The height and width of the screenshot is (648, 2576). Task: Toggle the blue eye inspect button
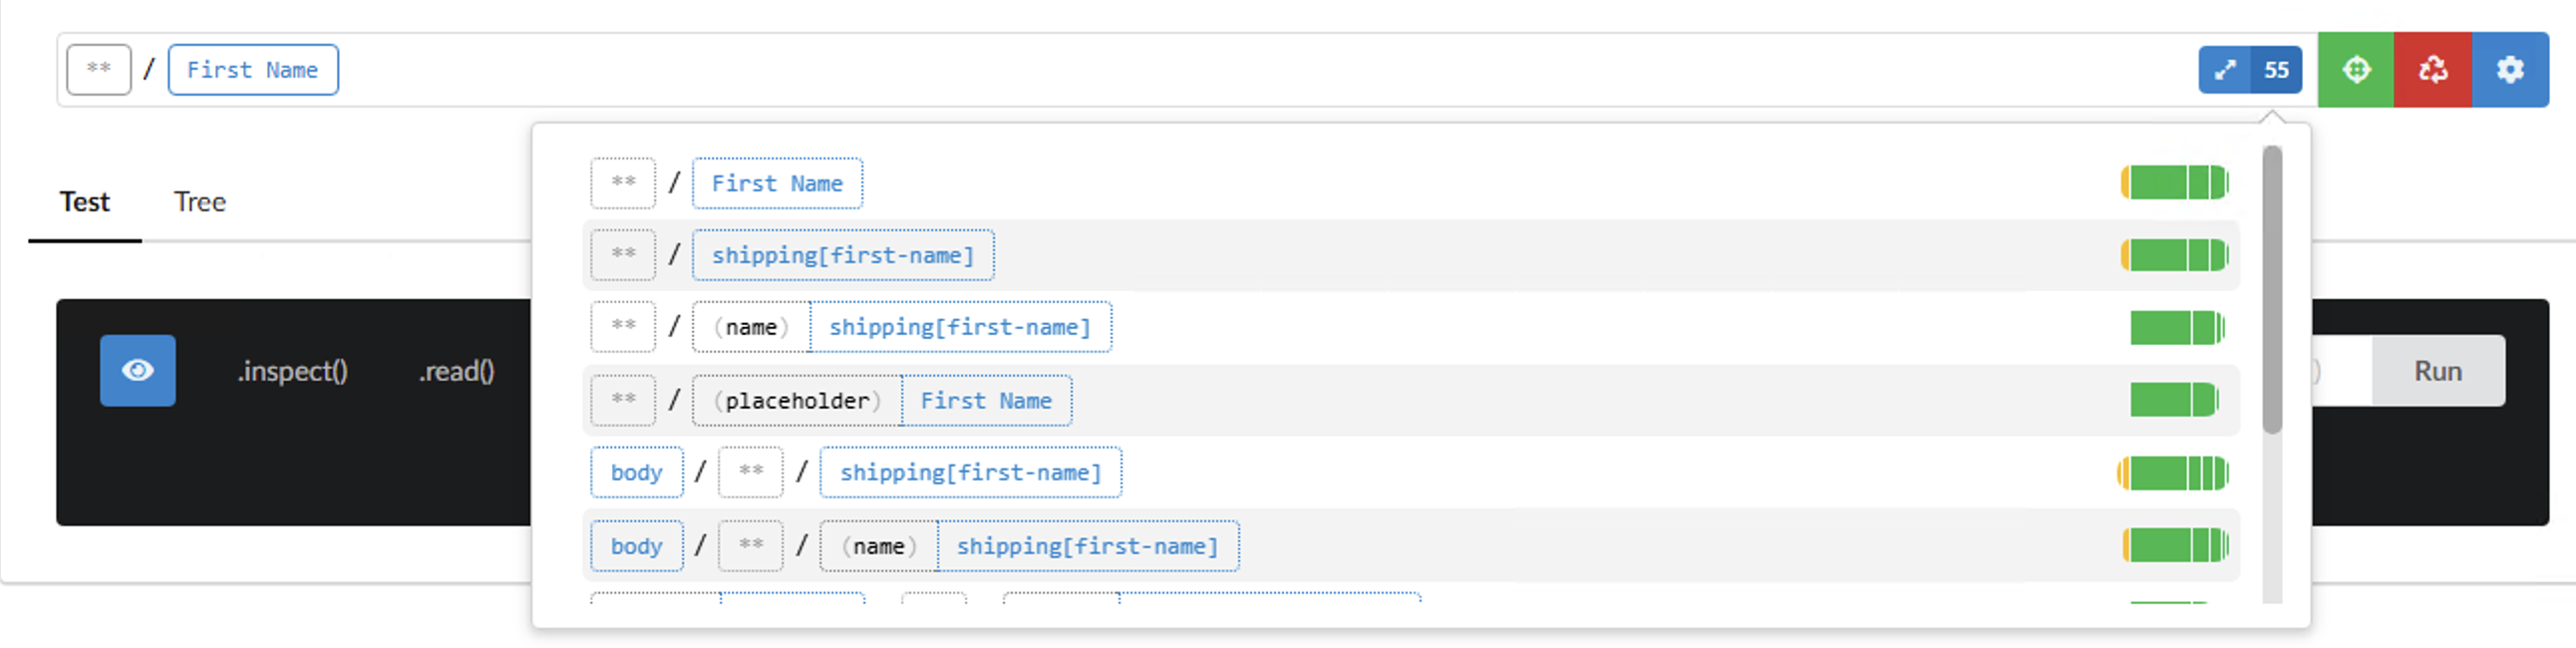coord(138,370)
